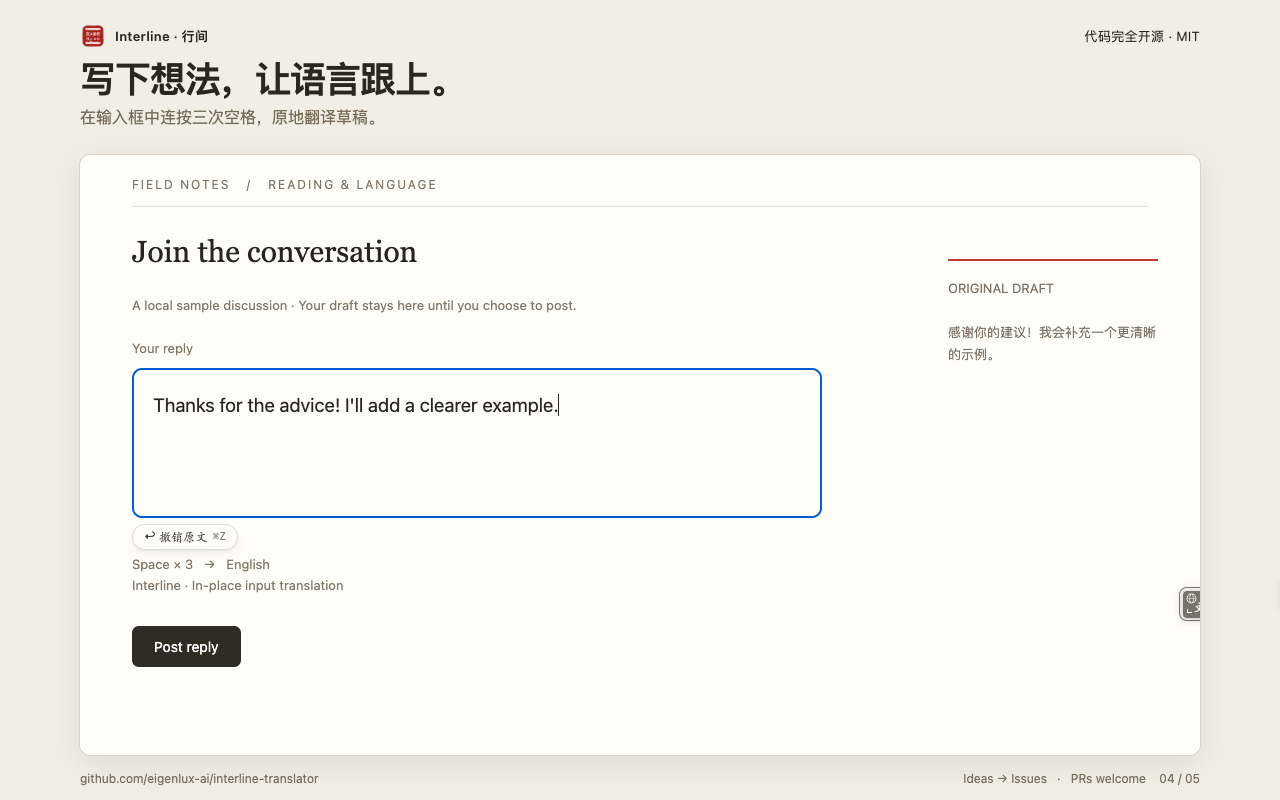Click the original Chinese draft text 感谢你的建议
The image size is (1280, 800).
pos(1052,343)
